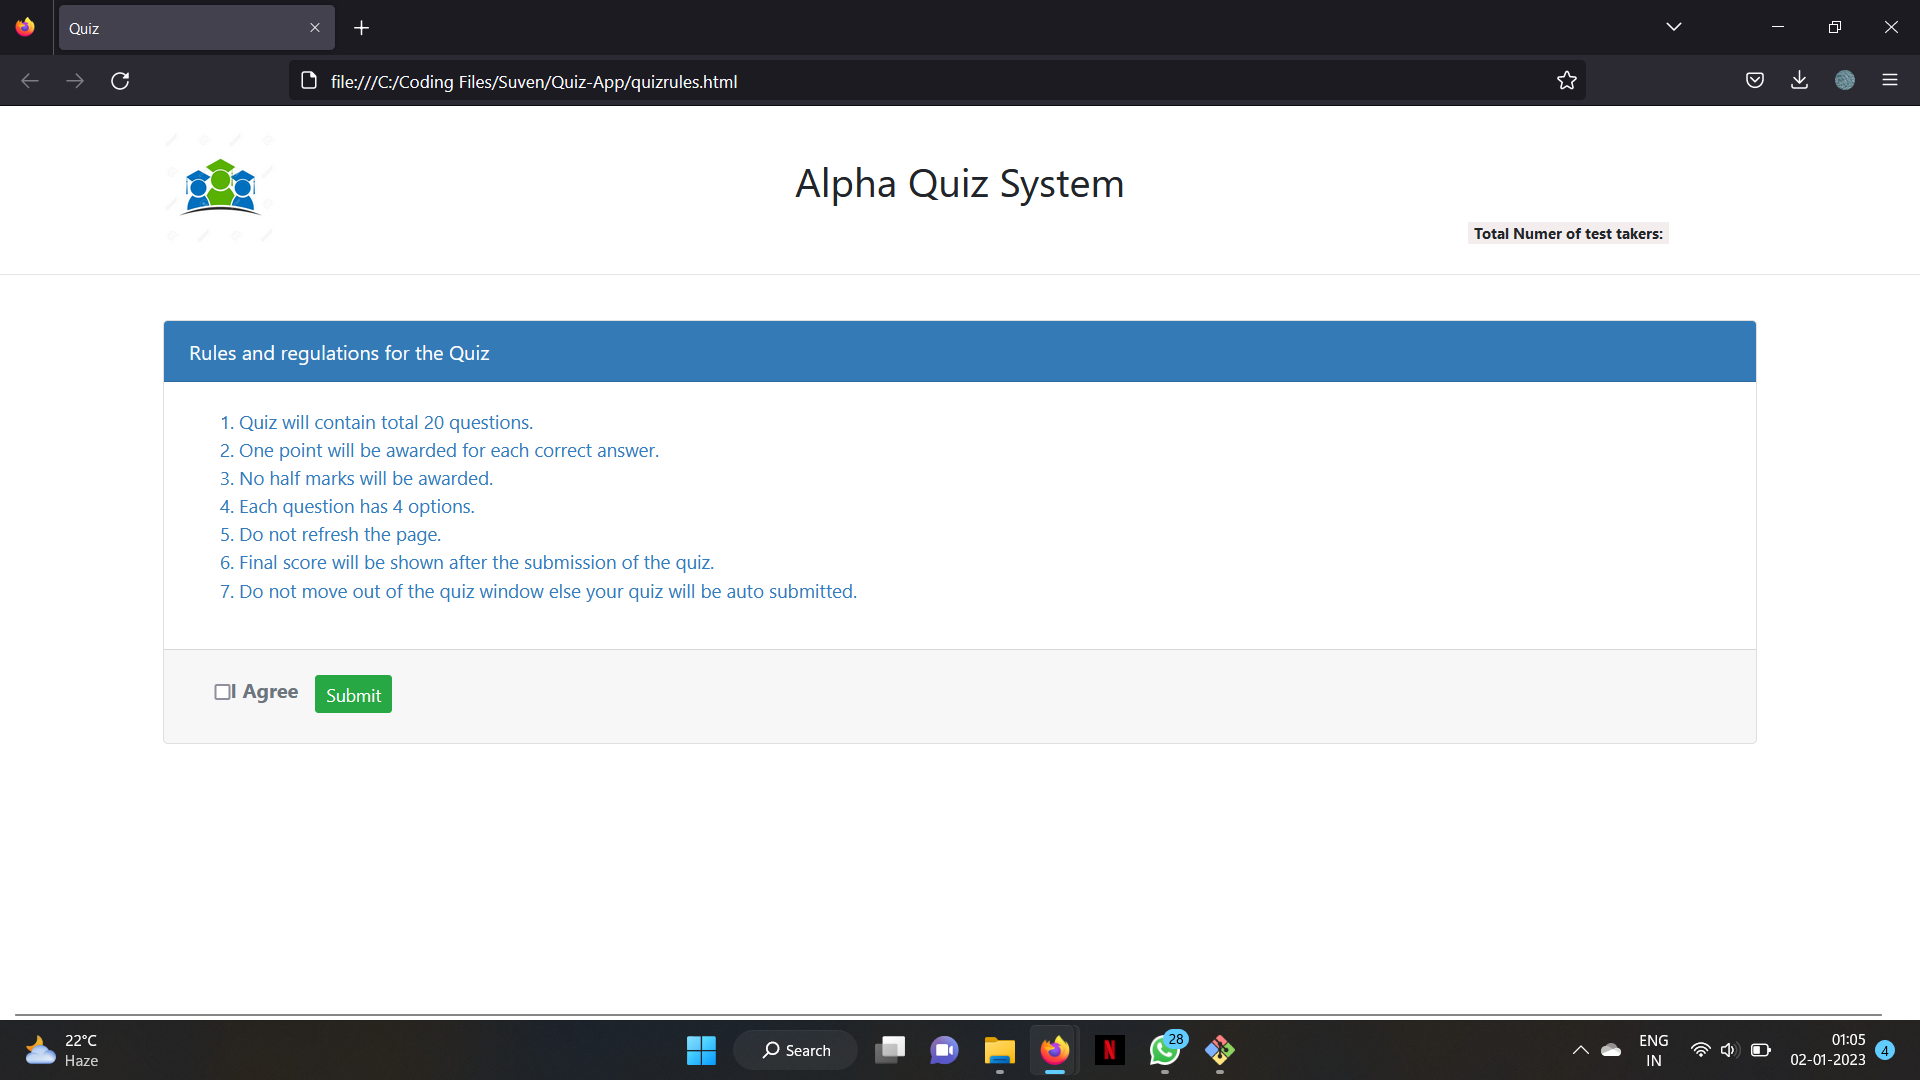Open File Explorer from the taskbar
This screenshot has height=1080, width=1920.
pyautogui.click(x=999, y=1051)
